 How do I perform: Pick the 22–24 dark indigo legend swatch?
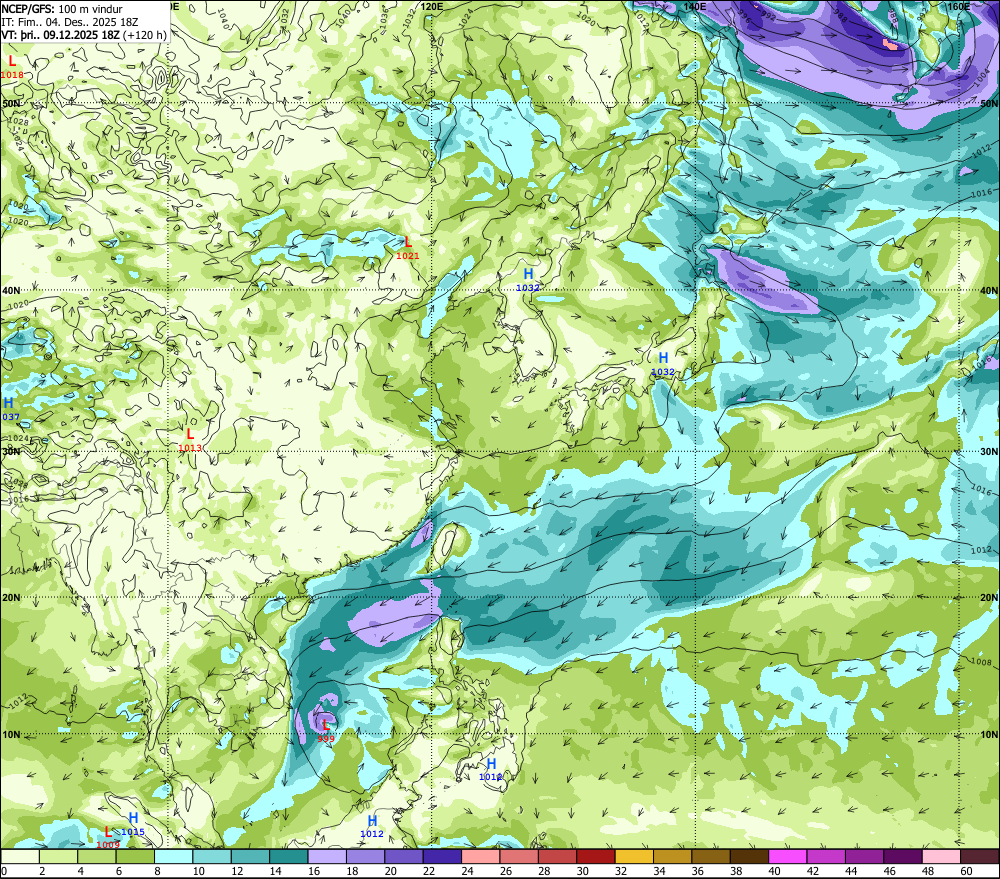click(443, 856)
